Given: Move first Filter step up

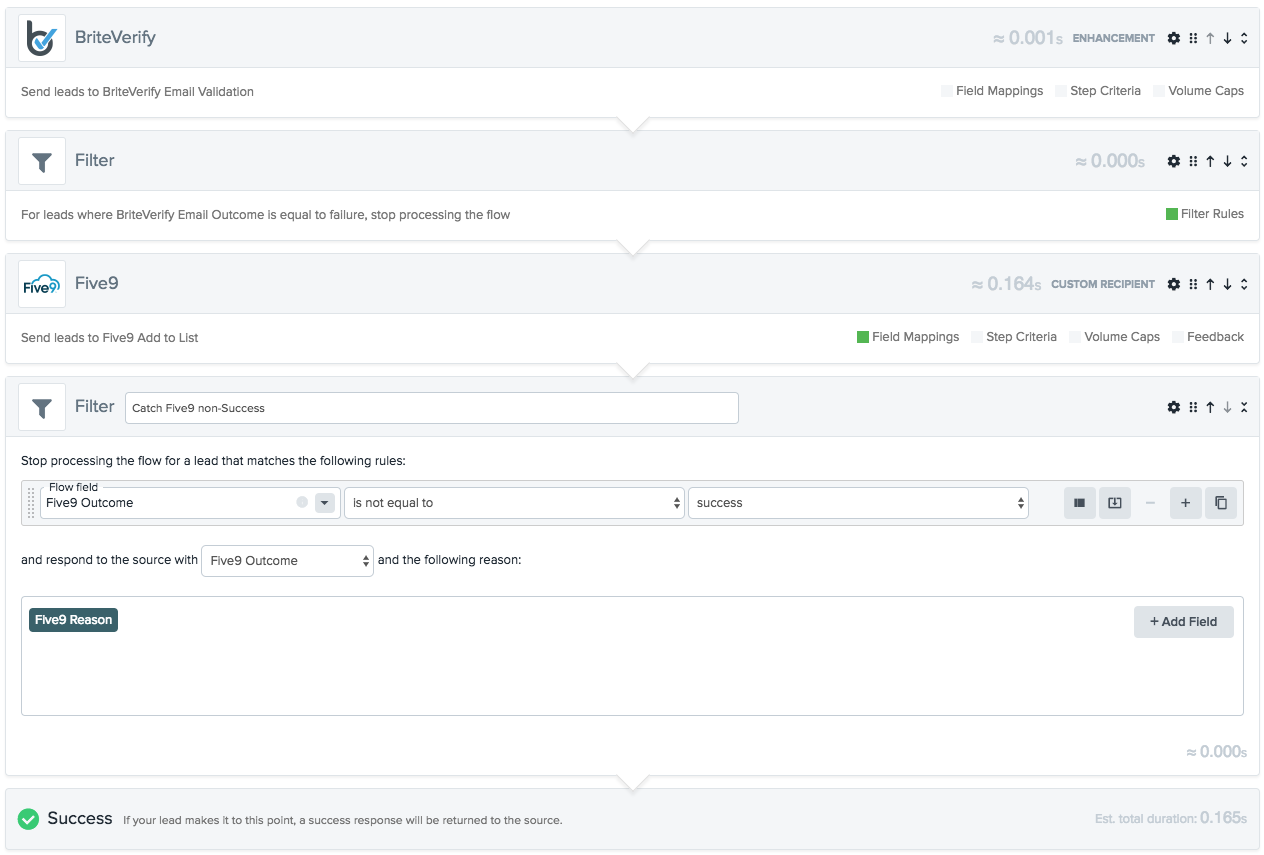Looking at the screenshot, I should [1210, 161].
